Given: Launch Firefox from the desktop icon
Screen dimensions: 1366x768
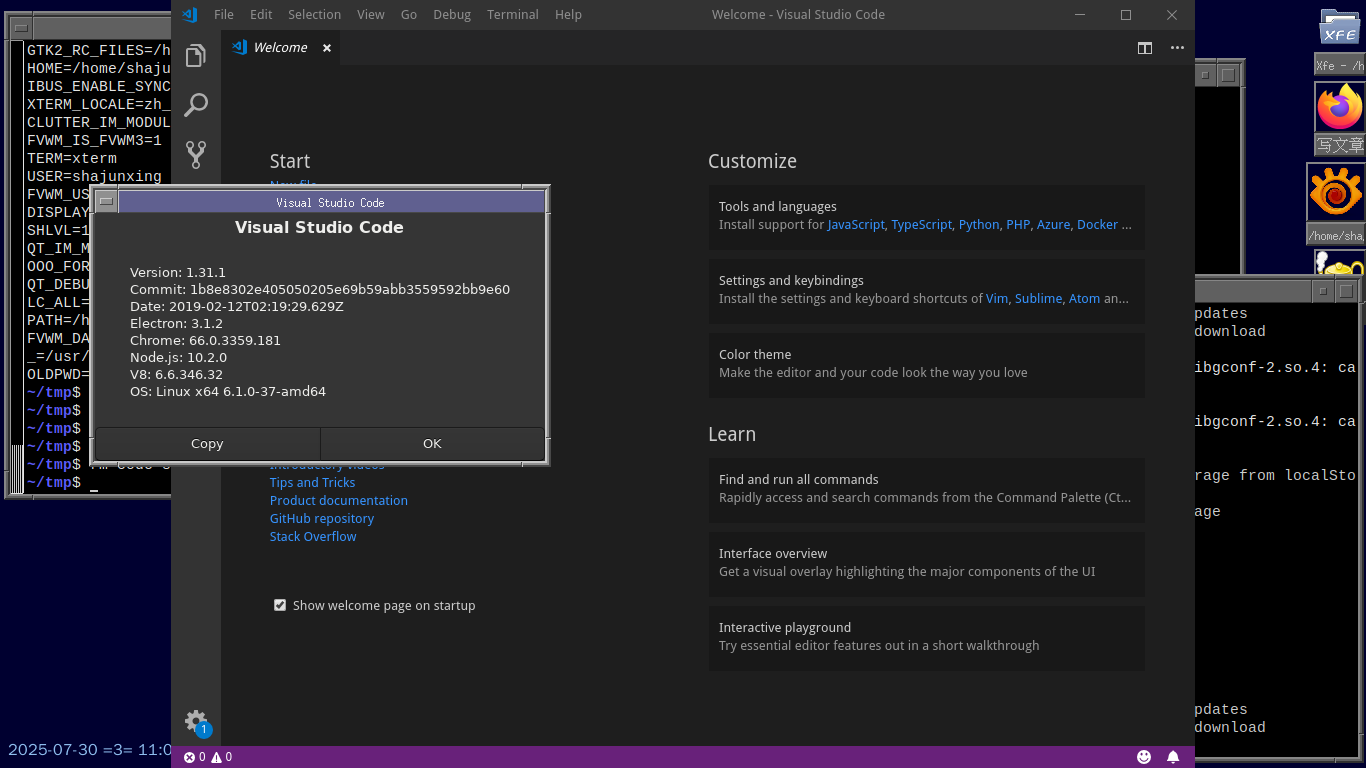Looking at the screenshot, I should pos(1340,107).
